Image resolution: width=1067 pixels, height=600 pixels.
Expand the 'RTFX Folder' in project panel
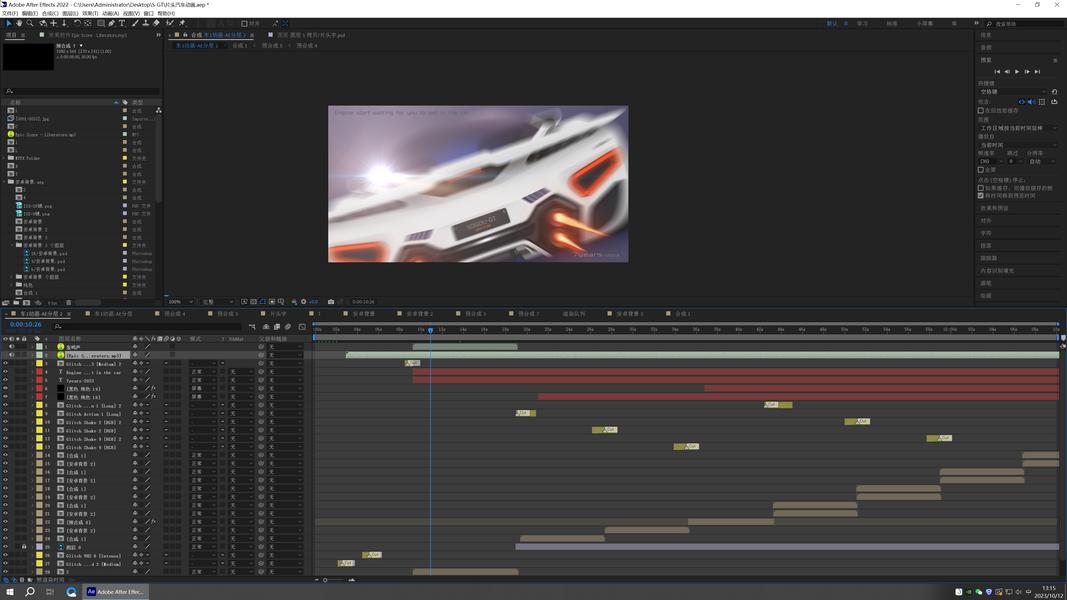(x=5, y=158)
